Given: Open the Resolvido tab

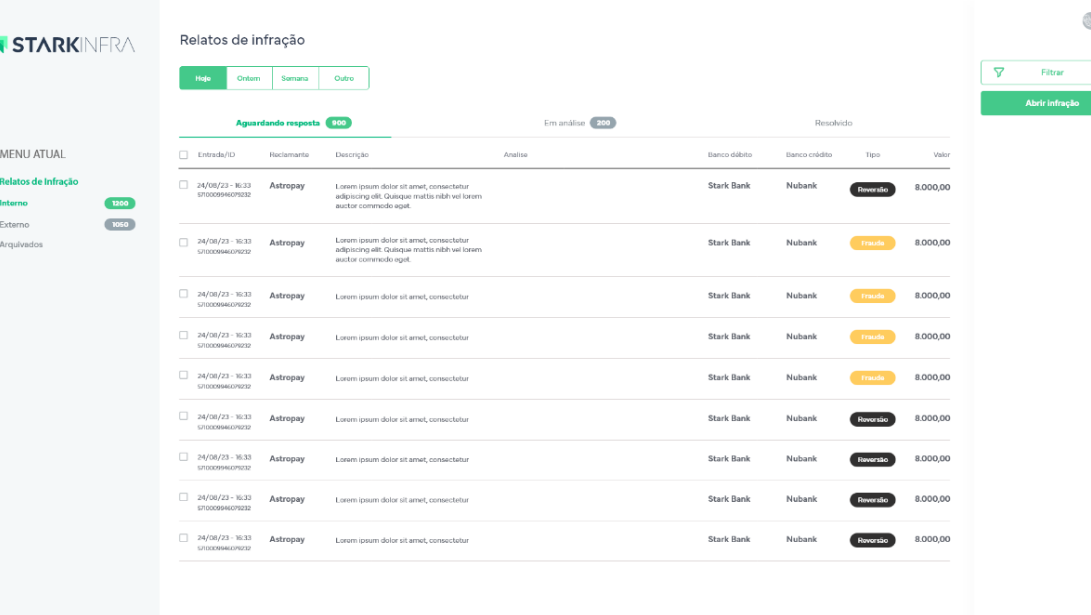Looking at the screenshot, I should point(833,123).
